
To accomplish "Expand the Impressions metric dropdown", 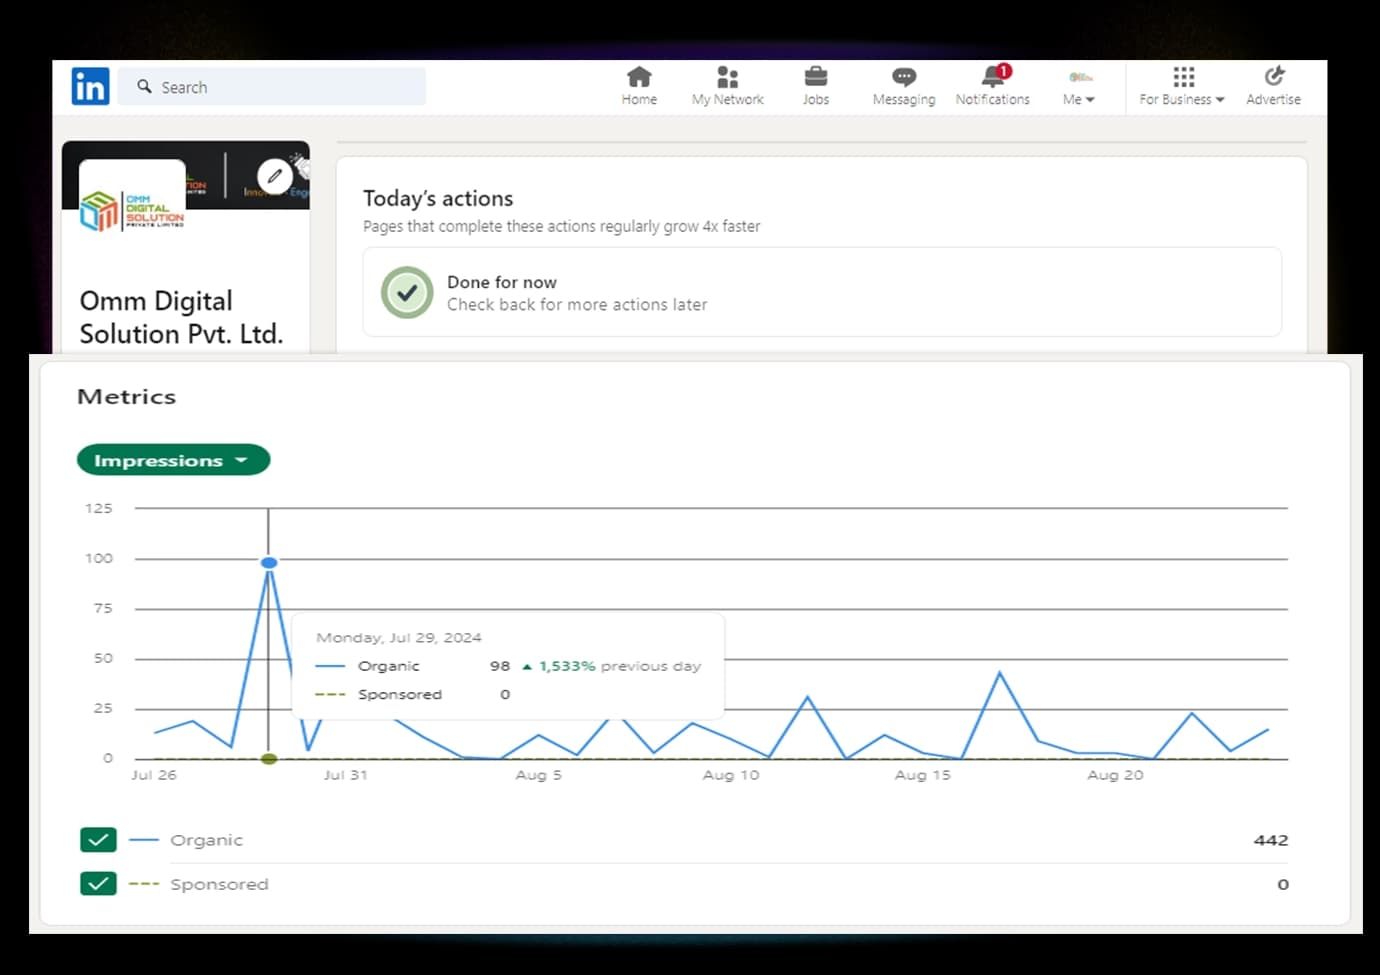I will point(173,460).
